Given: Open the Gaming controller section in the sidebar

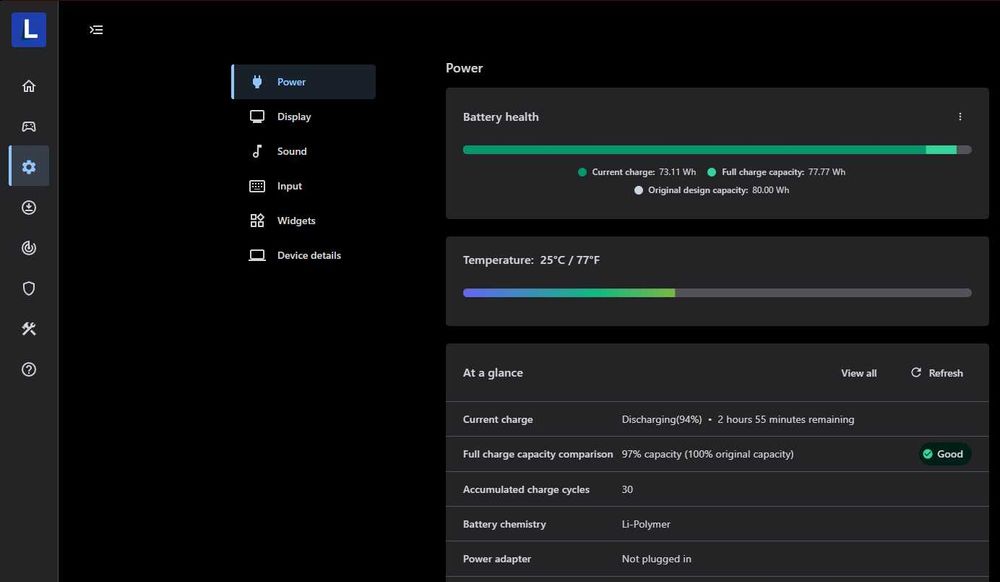Looking at the screenshot, I should 29,126.
